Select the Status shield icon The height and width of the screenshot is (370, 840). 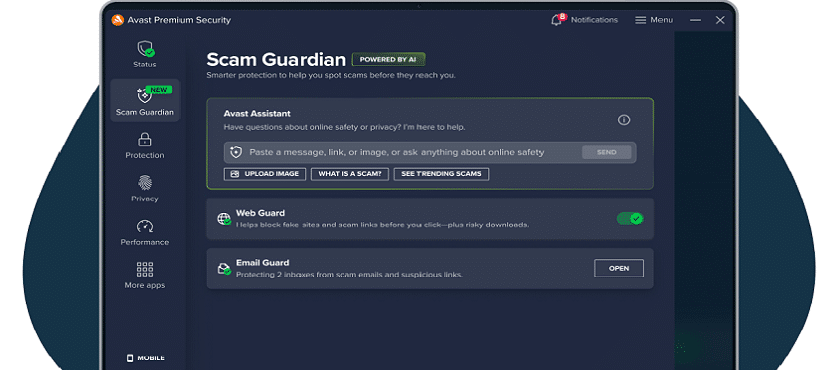tap(145, 49)
